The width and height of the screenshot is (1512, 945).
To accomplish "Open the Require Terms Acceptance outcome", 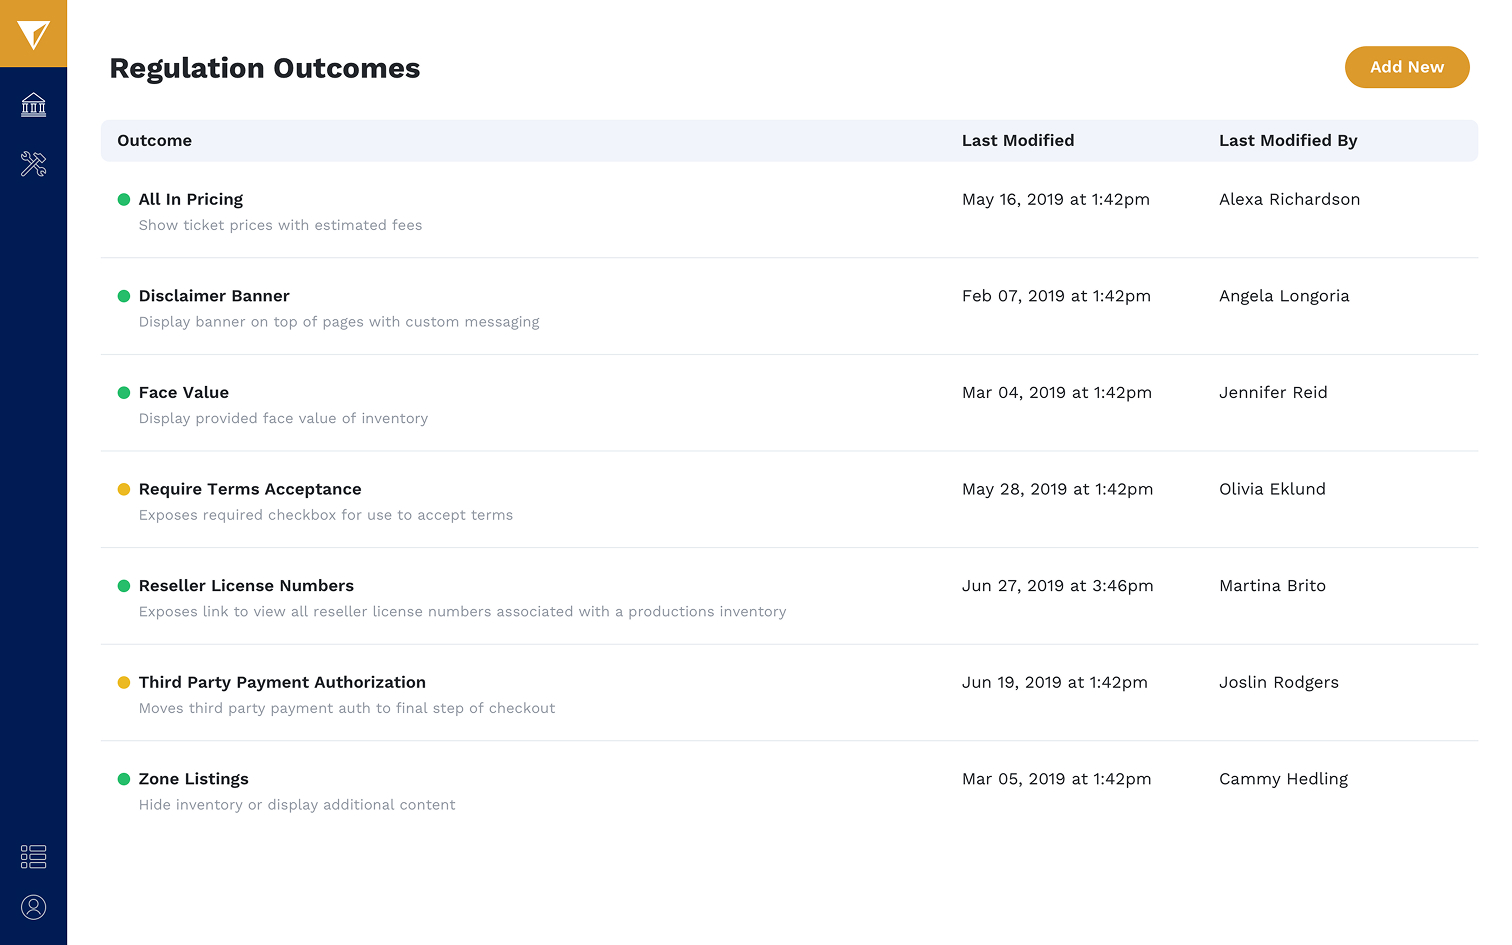I will click(250, 489).
